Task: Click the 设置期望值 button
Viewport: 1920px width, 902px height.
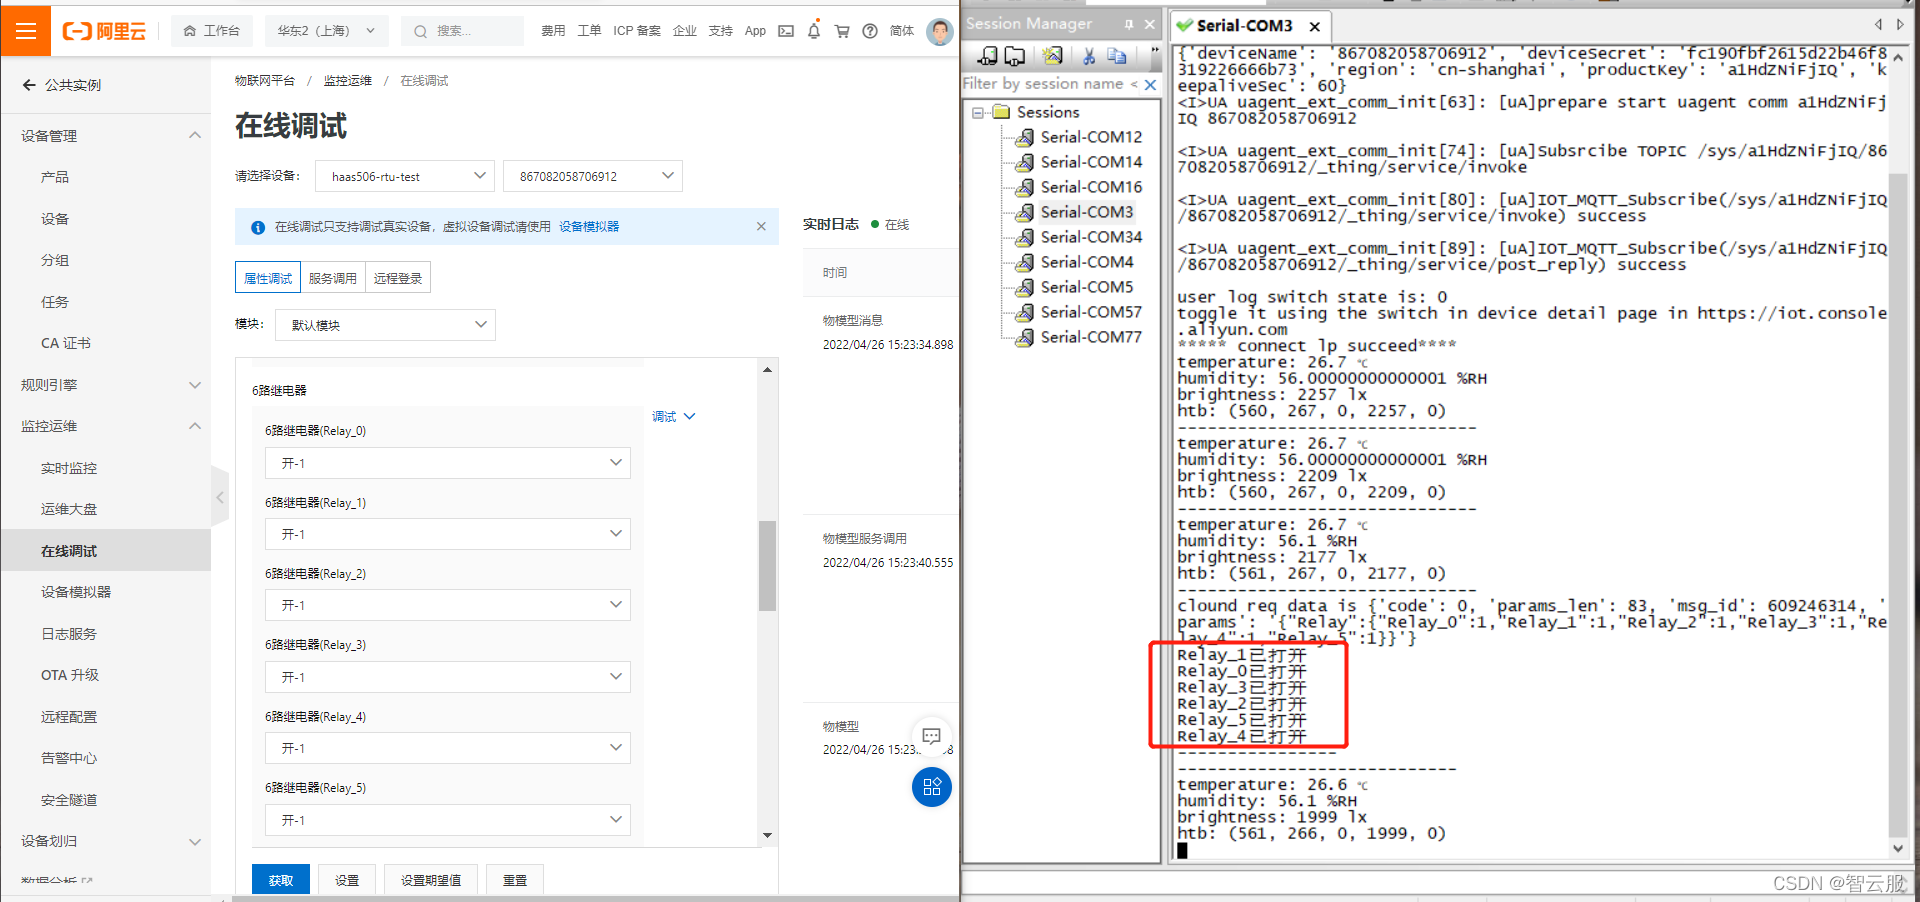Action: (431, 880)
